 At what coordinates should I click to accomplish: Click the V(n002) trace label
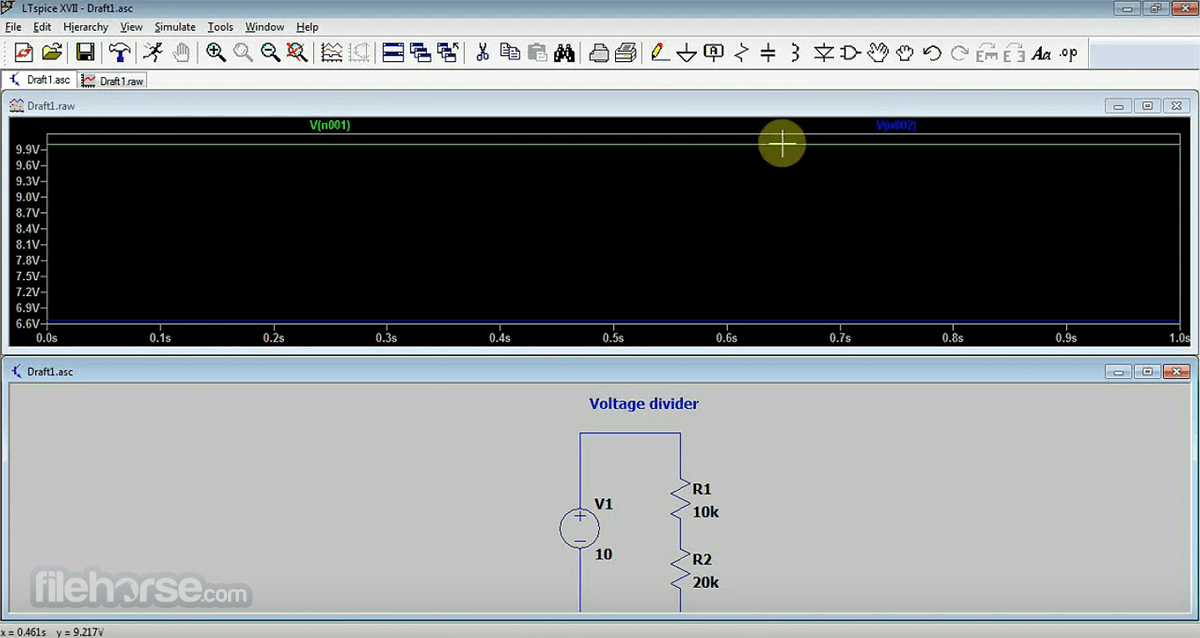[x=896, y=126]
